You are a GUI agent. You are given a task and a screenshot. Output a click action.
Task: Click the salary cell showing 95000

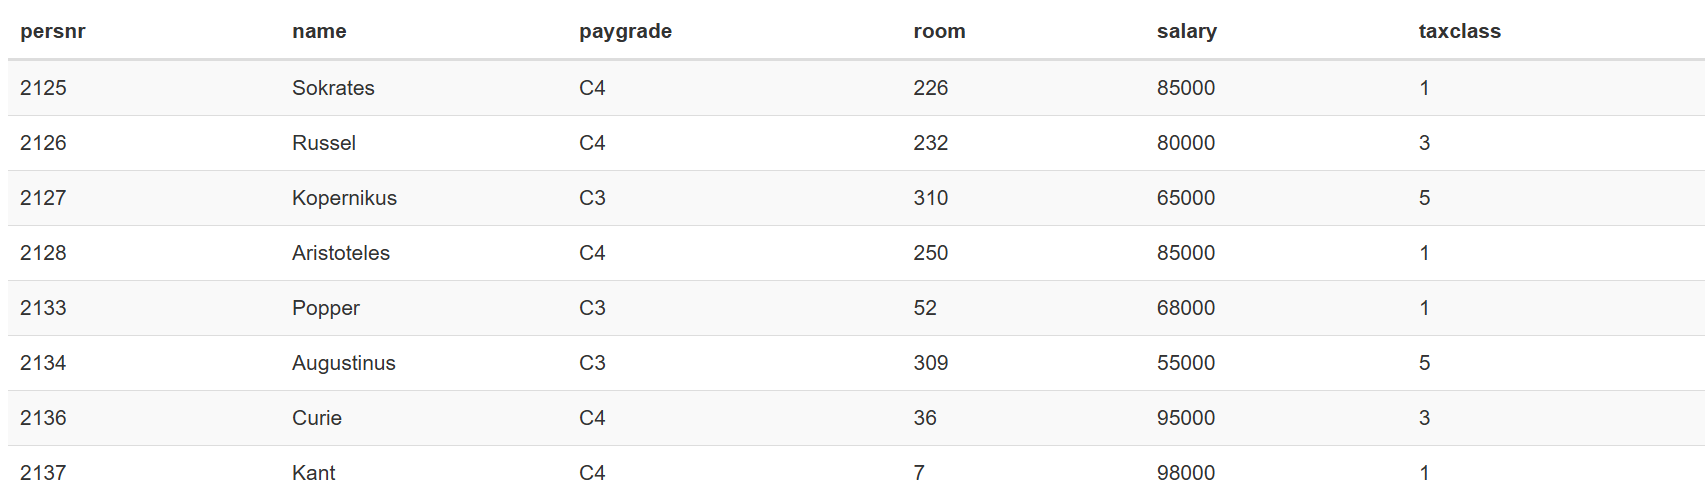coord(1185,418)
